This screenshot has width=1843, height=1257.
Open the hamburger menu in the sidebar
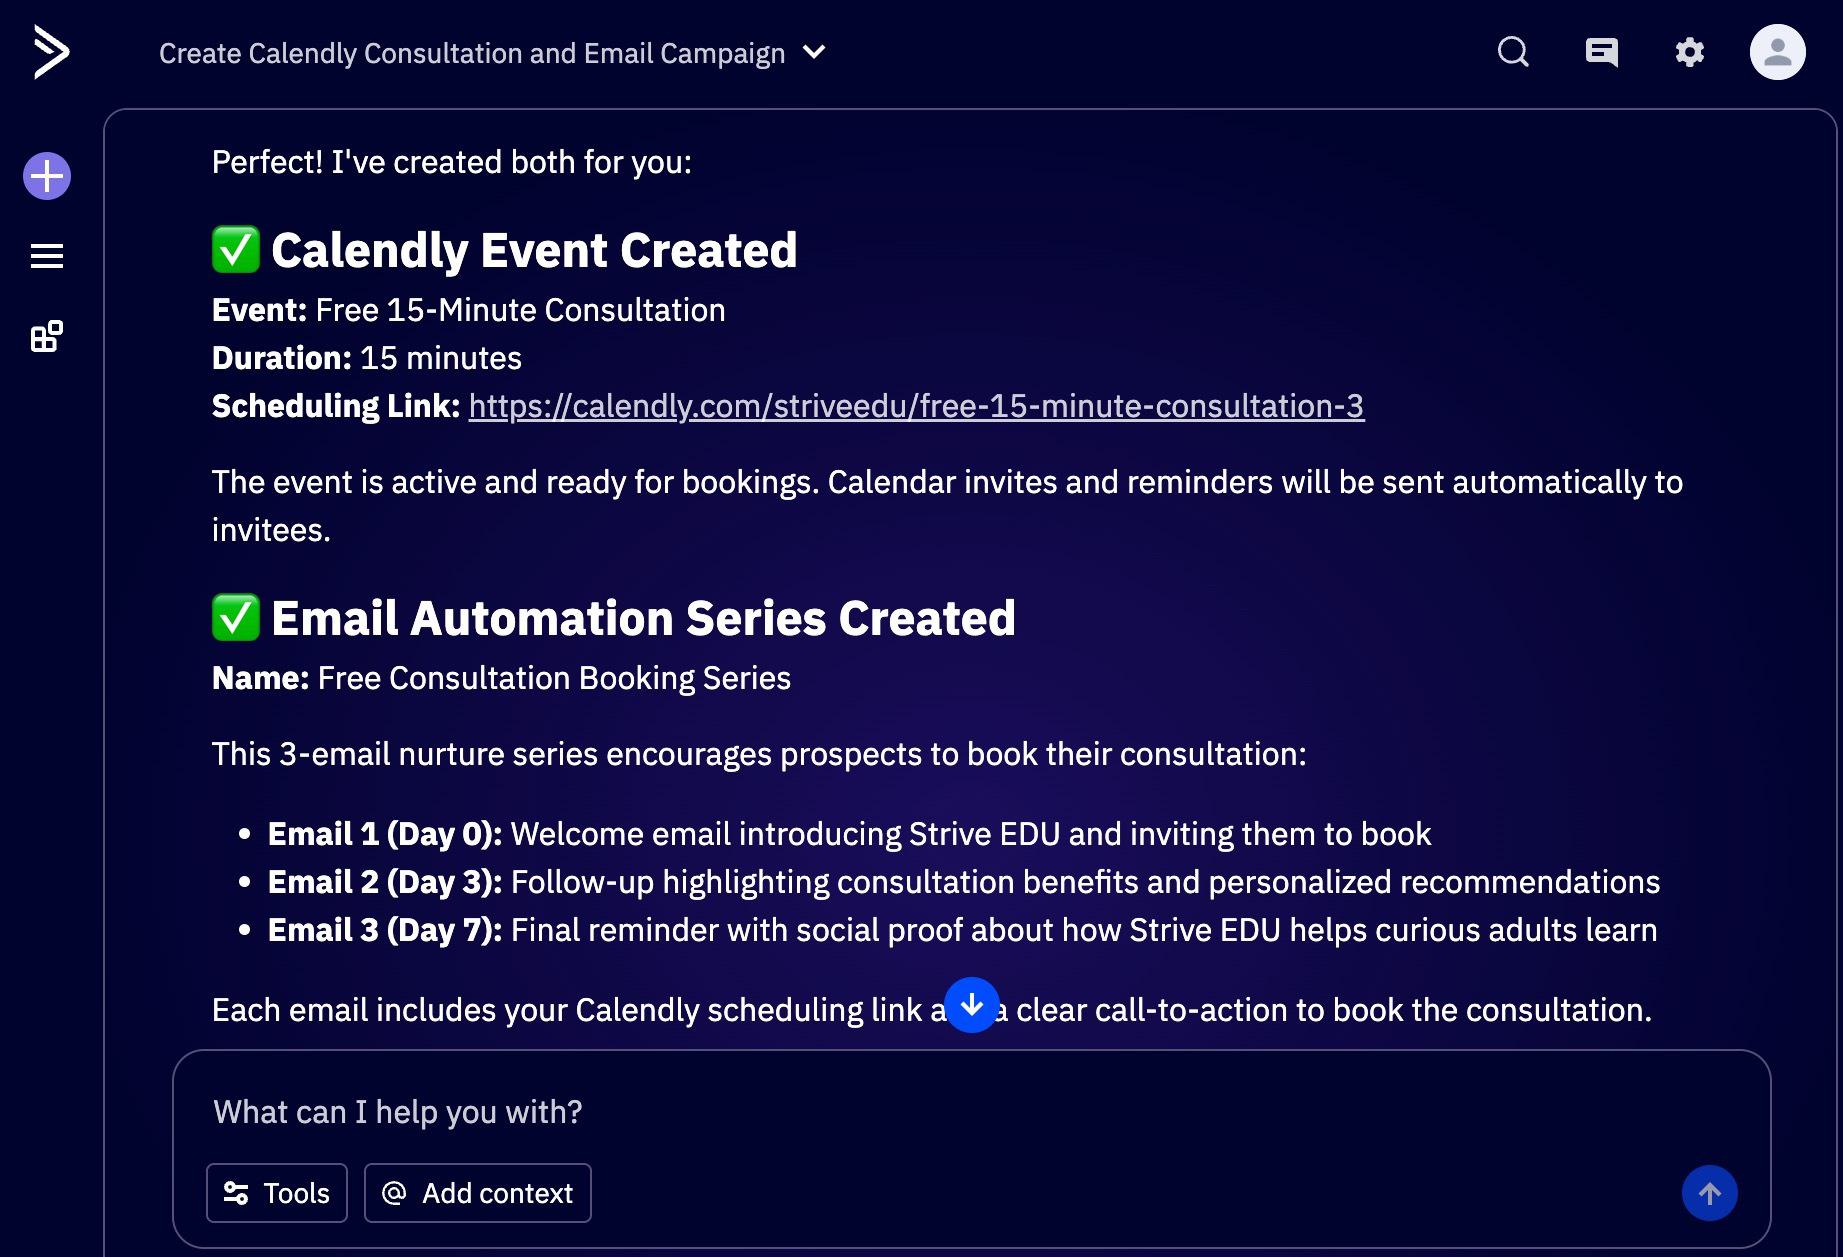[47, 256]
